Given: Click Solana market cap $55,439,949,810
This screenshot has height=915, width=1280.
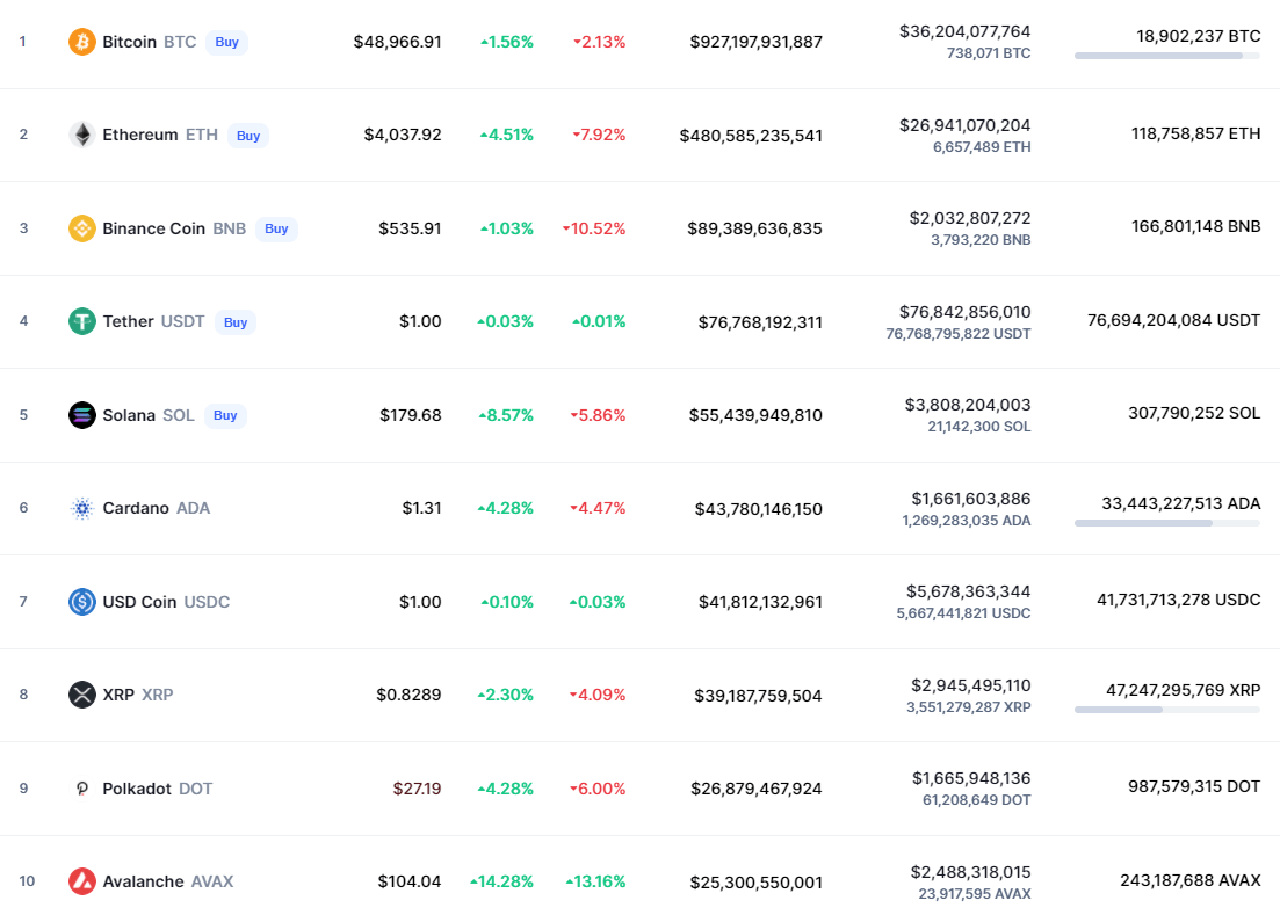Looking at the screenshot, I should point(756,415).
